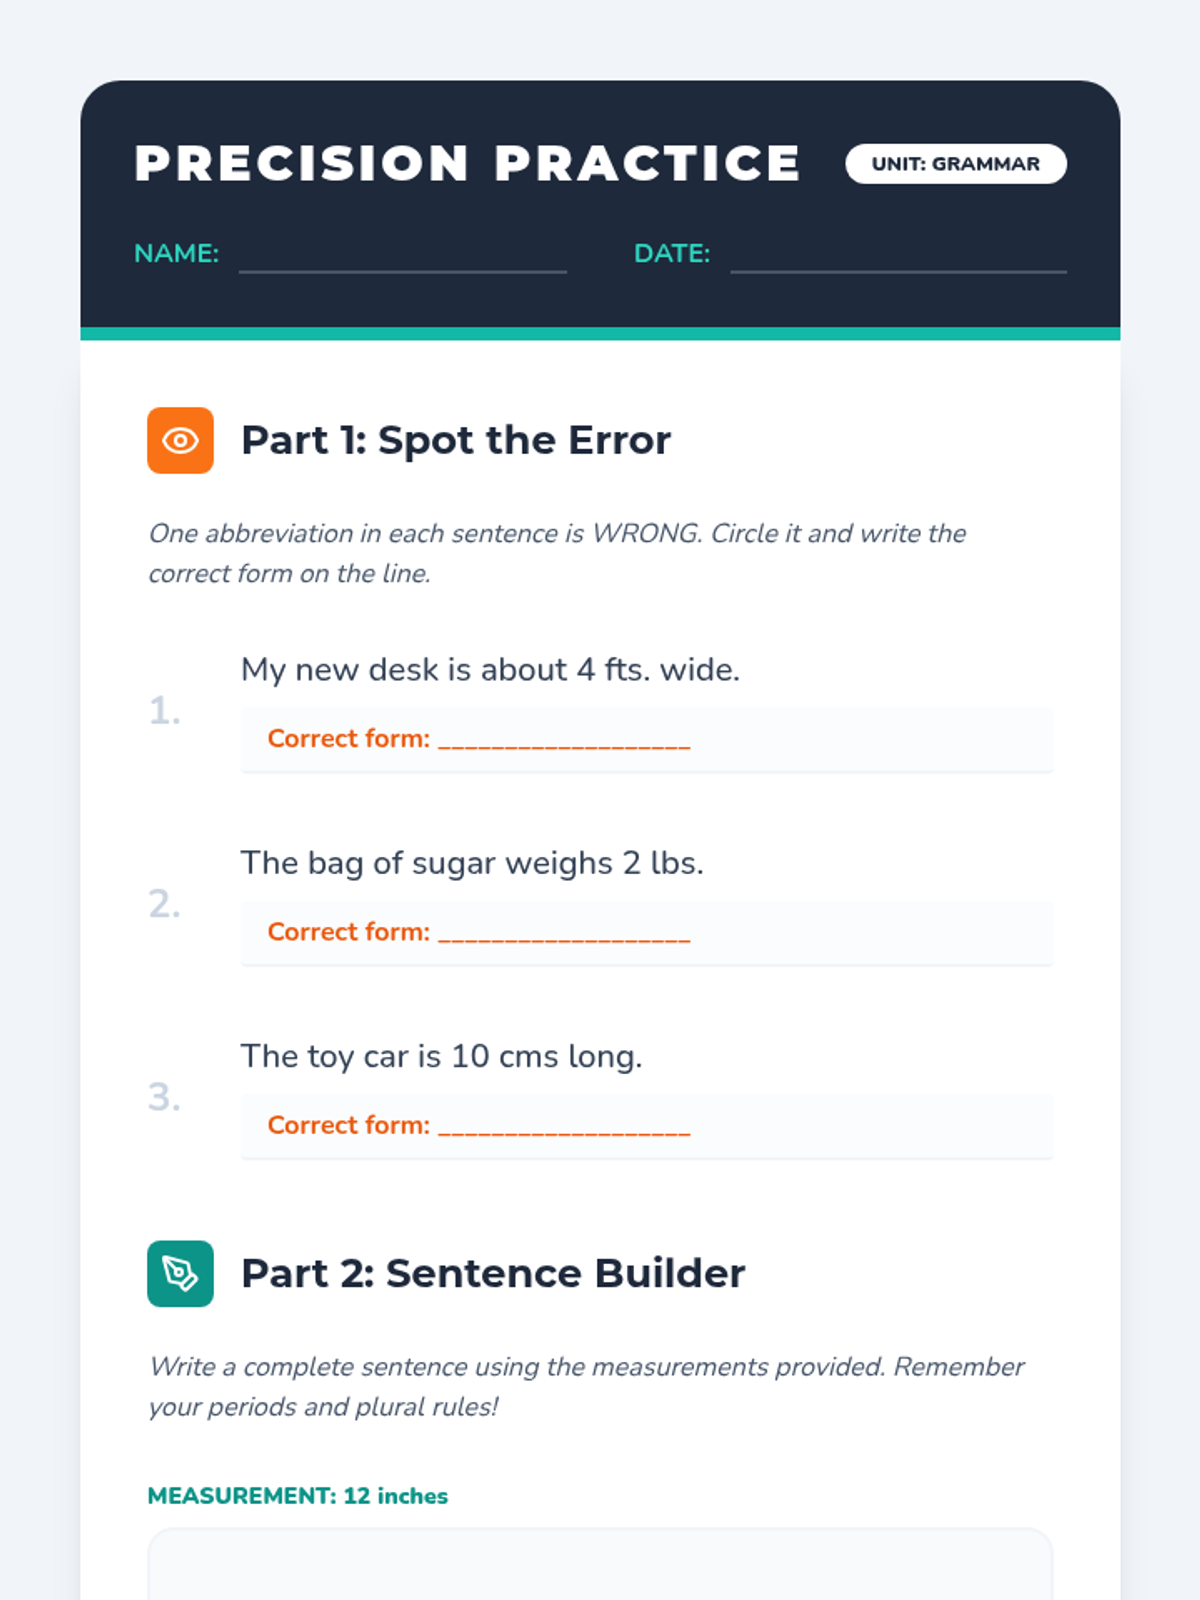Click the Correct form line for question 3
This screenshot has width=1200, height=1600.
click(646, 1125)
